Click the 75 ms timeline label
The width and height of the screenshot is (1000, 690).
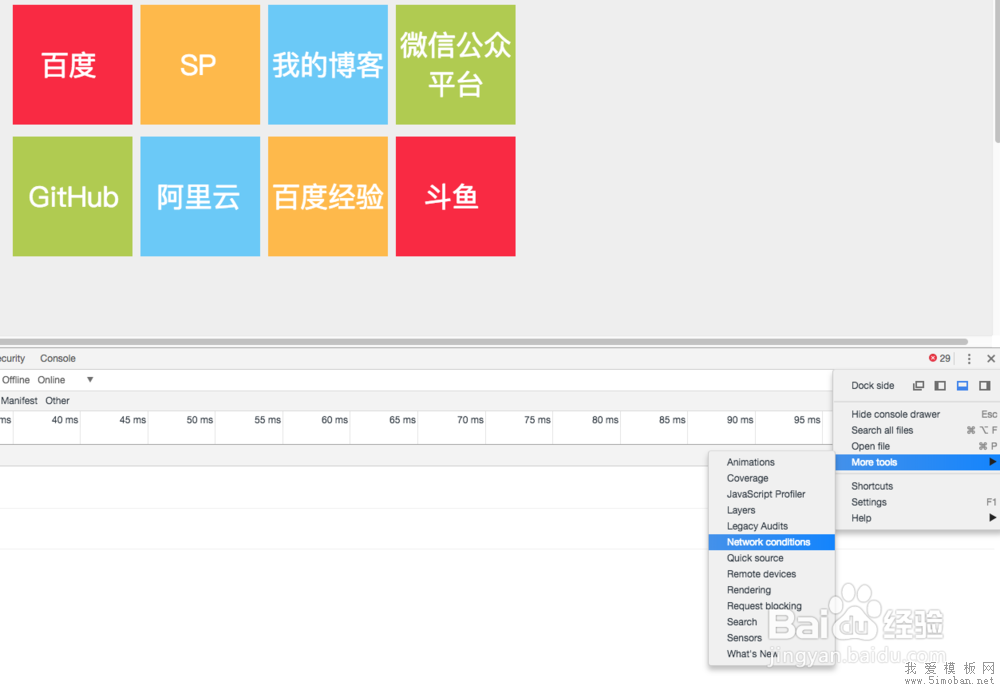538,420
